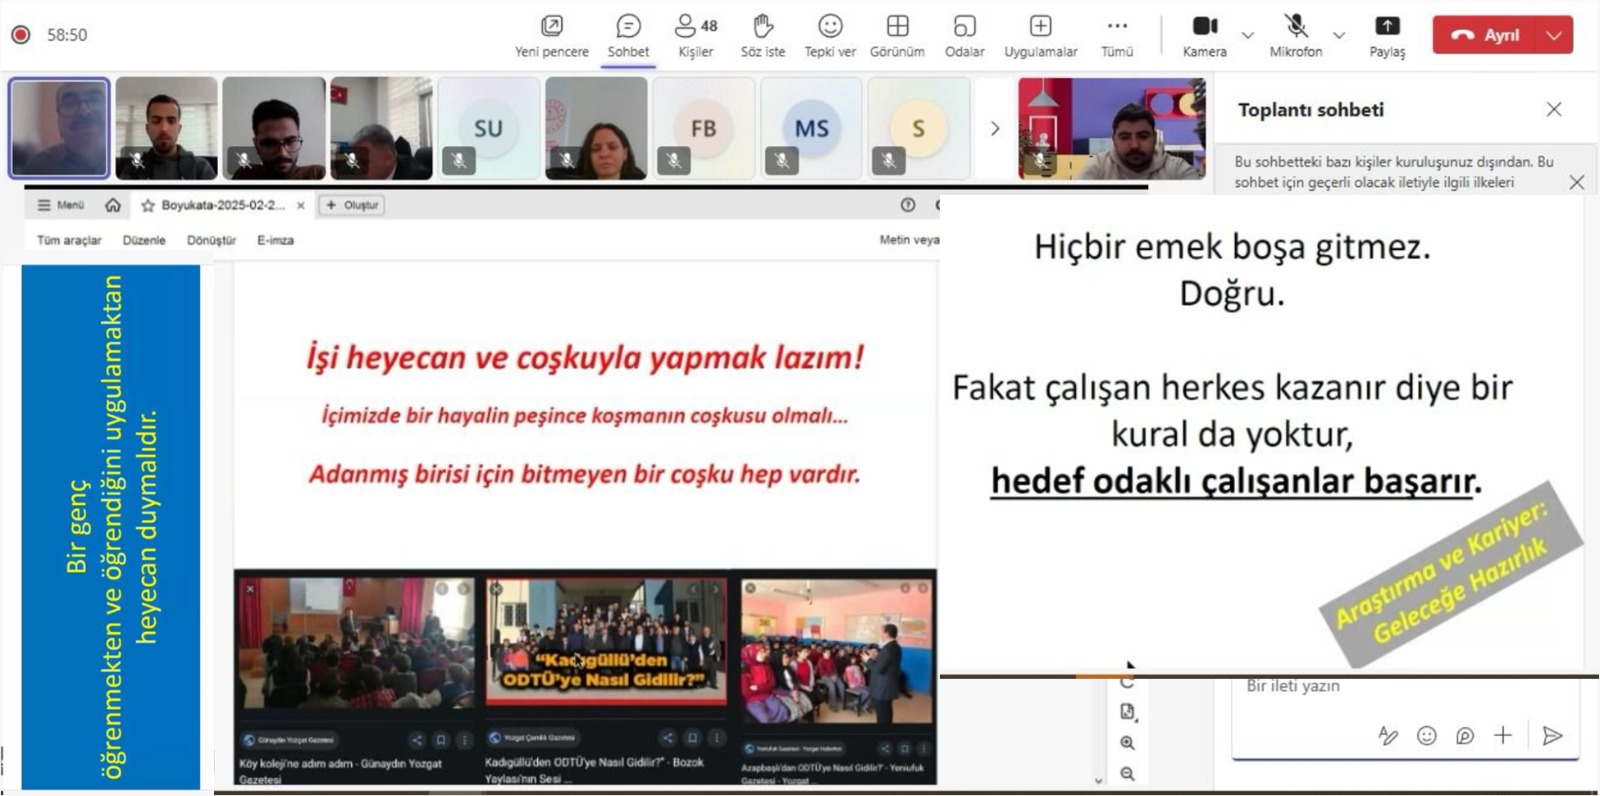1600x796 pixels.
Task: Expand microphone options dropdown arrow
Action: point(1339,35)
